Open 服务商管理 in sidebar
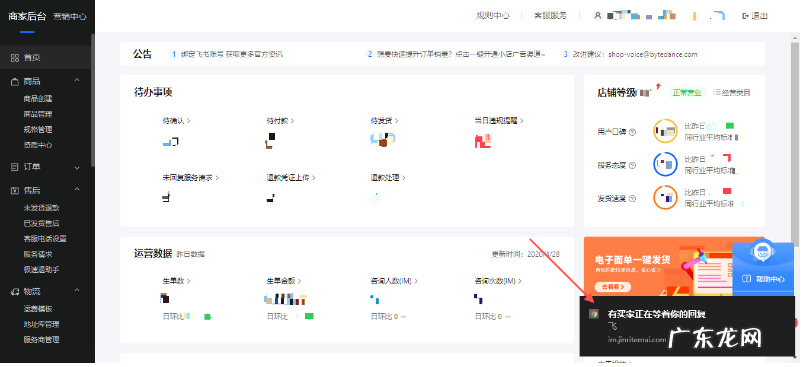 [41, 340]
